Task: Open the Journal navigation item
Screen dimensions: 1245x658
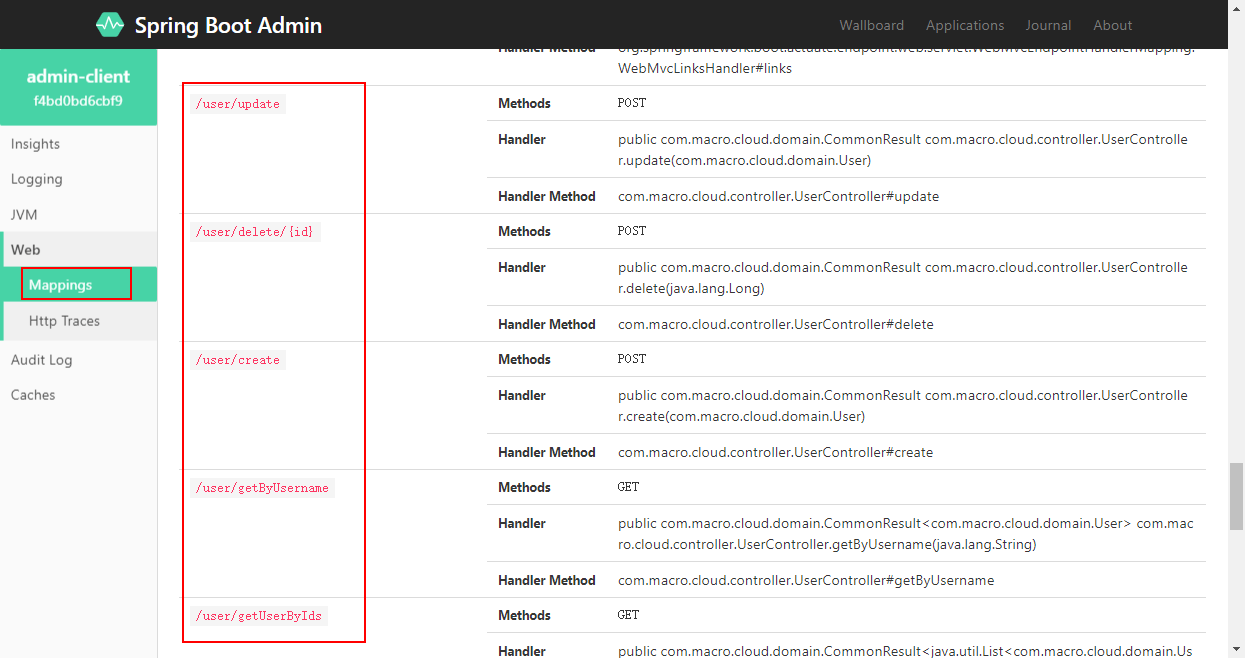Action: pyautogui.click(x=1048, y=25)
